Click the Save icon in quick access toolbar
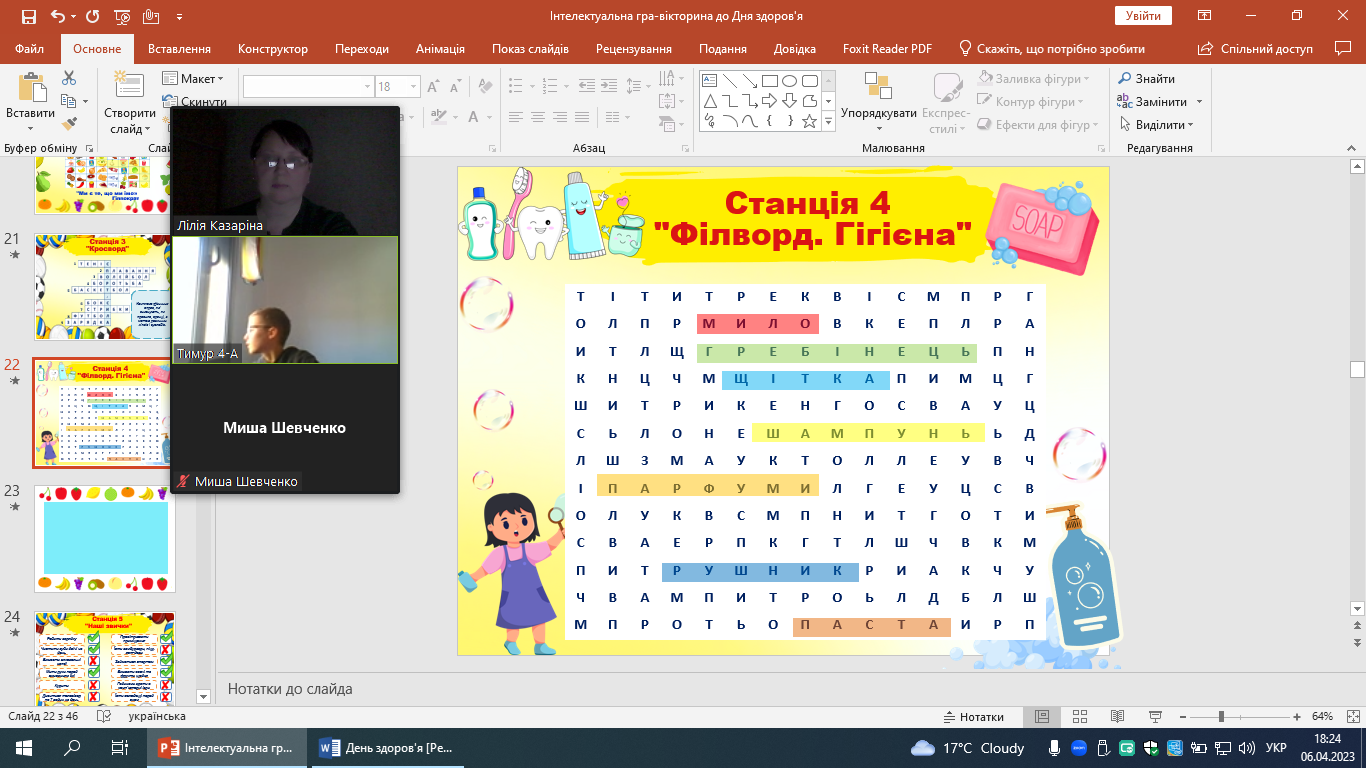The height and width of the screenshot is (768, 1366). tap(28, 16)
